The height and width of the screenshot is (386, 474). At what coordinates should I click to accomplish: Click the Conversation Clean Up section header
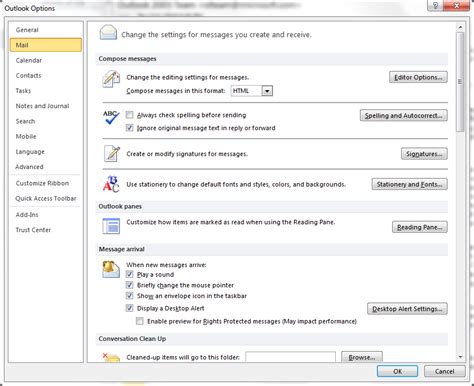[x=272, y=339]
